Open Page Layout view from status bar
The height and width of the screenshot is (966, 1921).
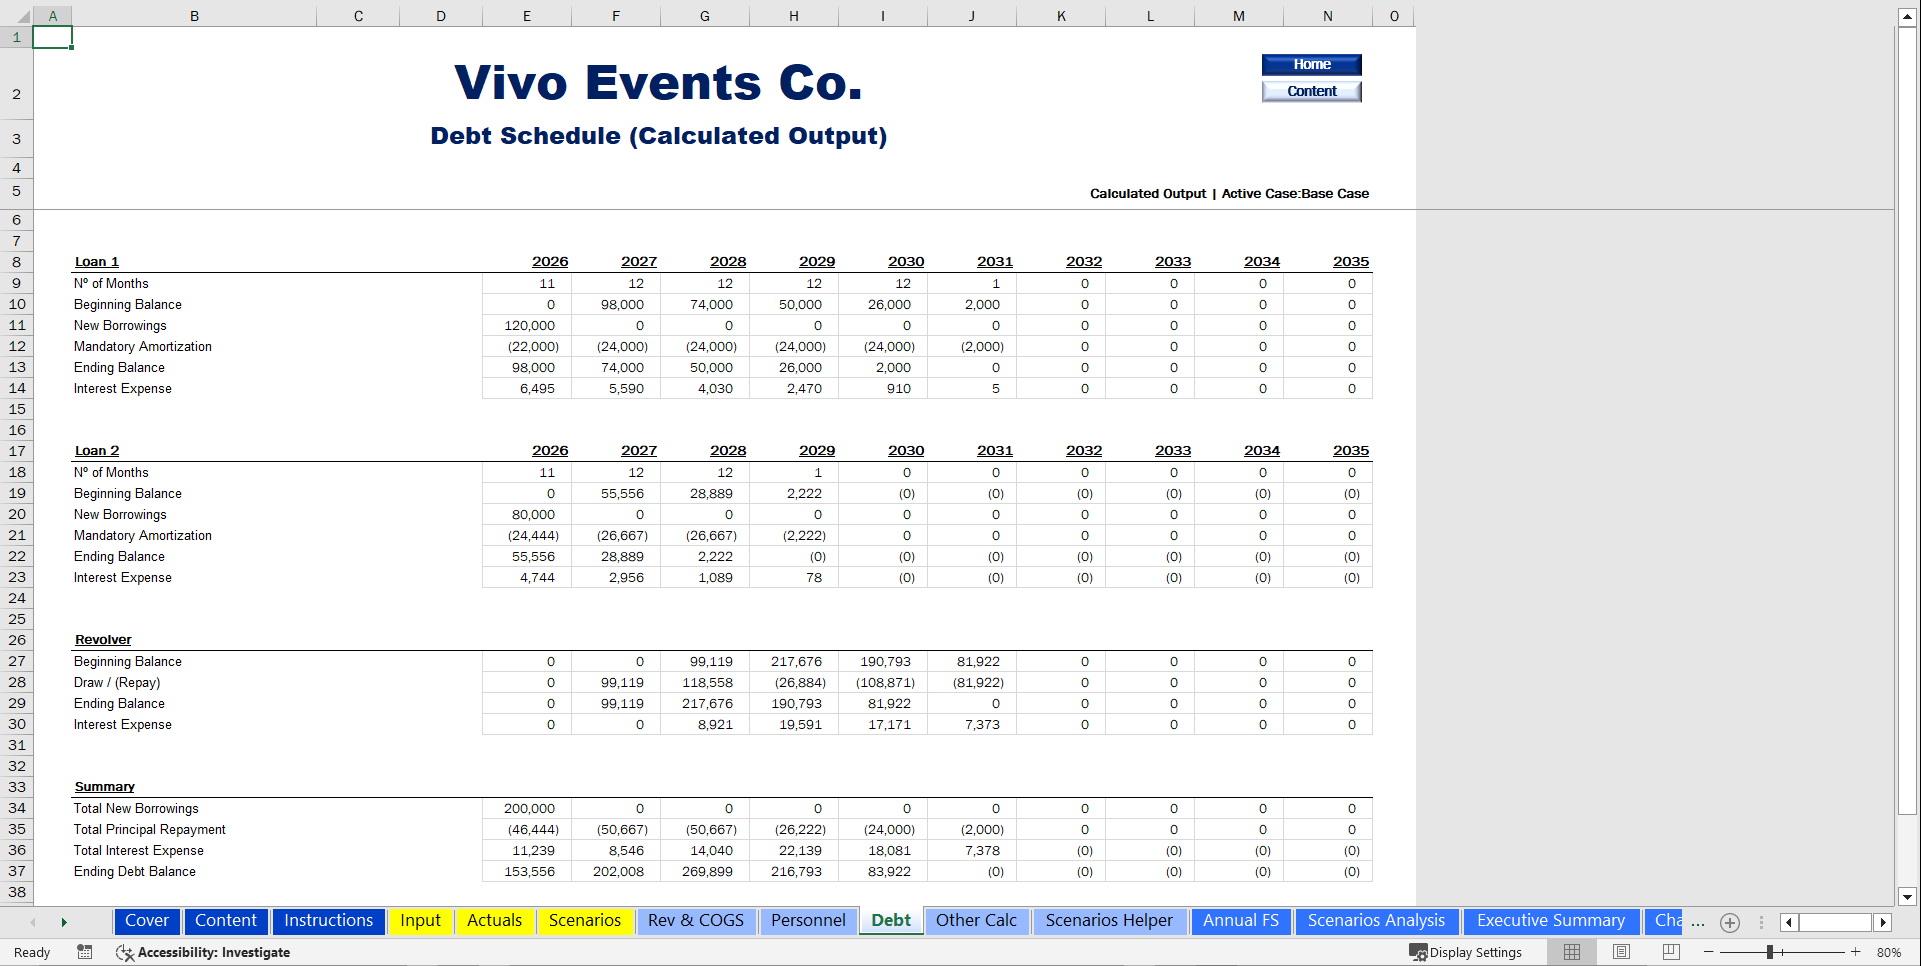point(1620,952)
